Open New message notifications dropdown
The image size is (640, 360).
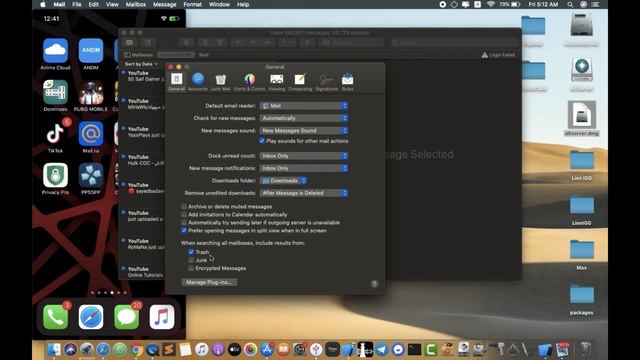[304, 168]
